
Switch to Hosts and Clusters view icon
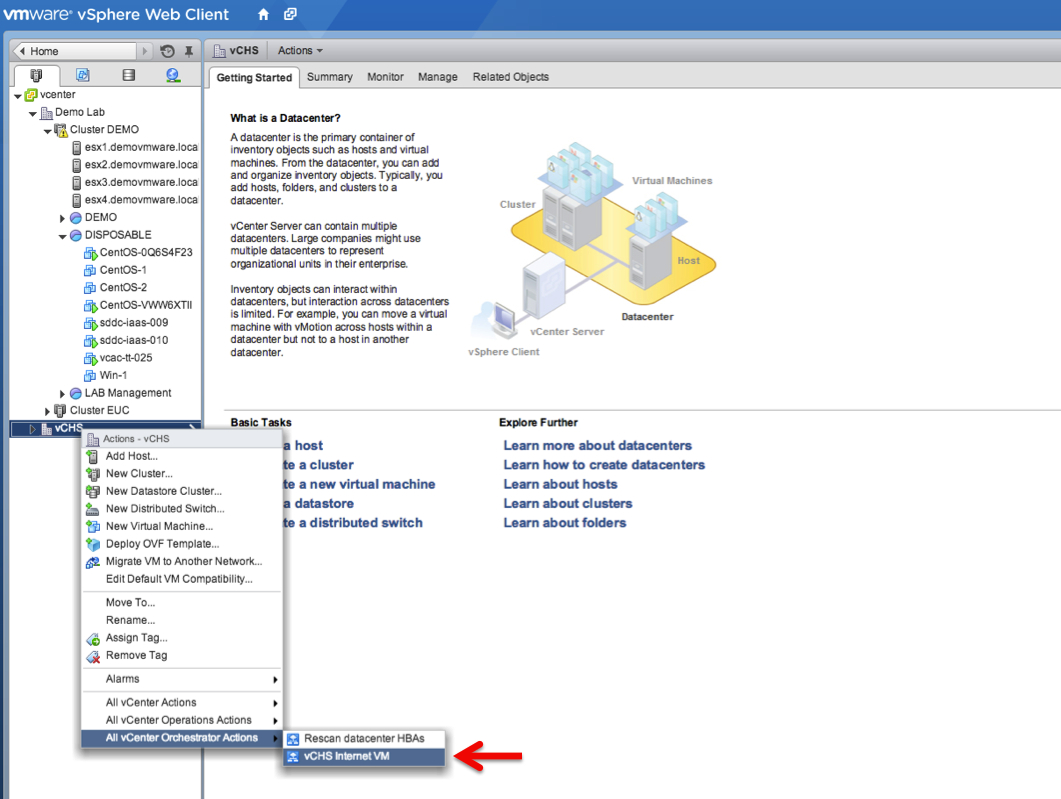click(36, 75)
